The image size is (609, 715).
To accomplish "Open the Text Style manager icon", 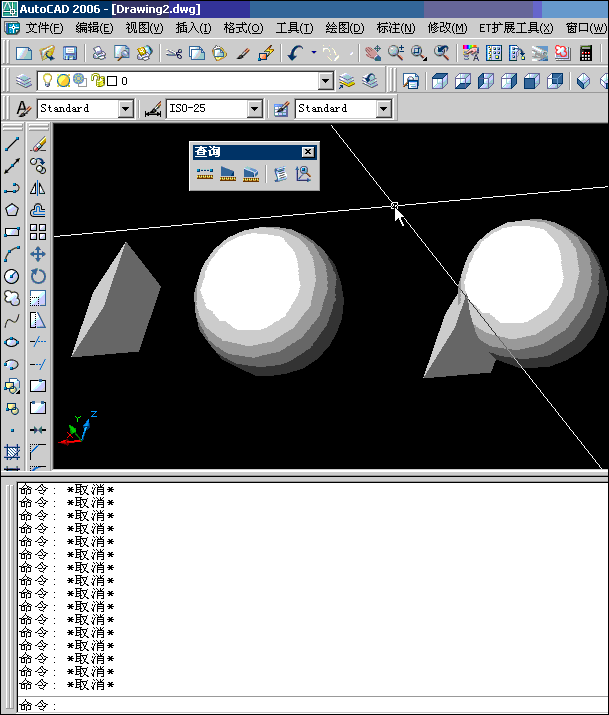I will tap(23, 109).
